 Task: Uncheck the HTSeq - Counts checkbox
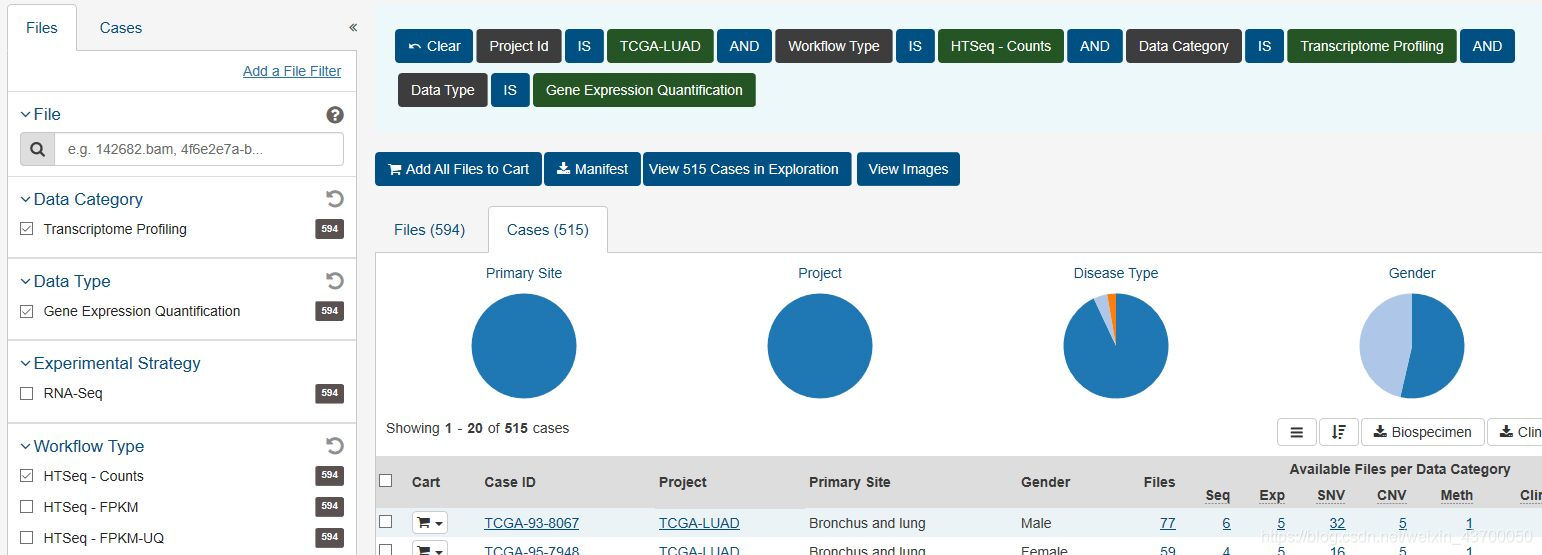27,476
